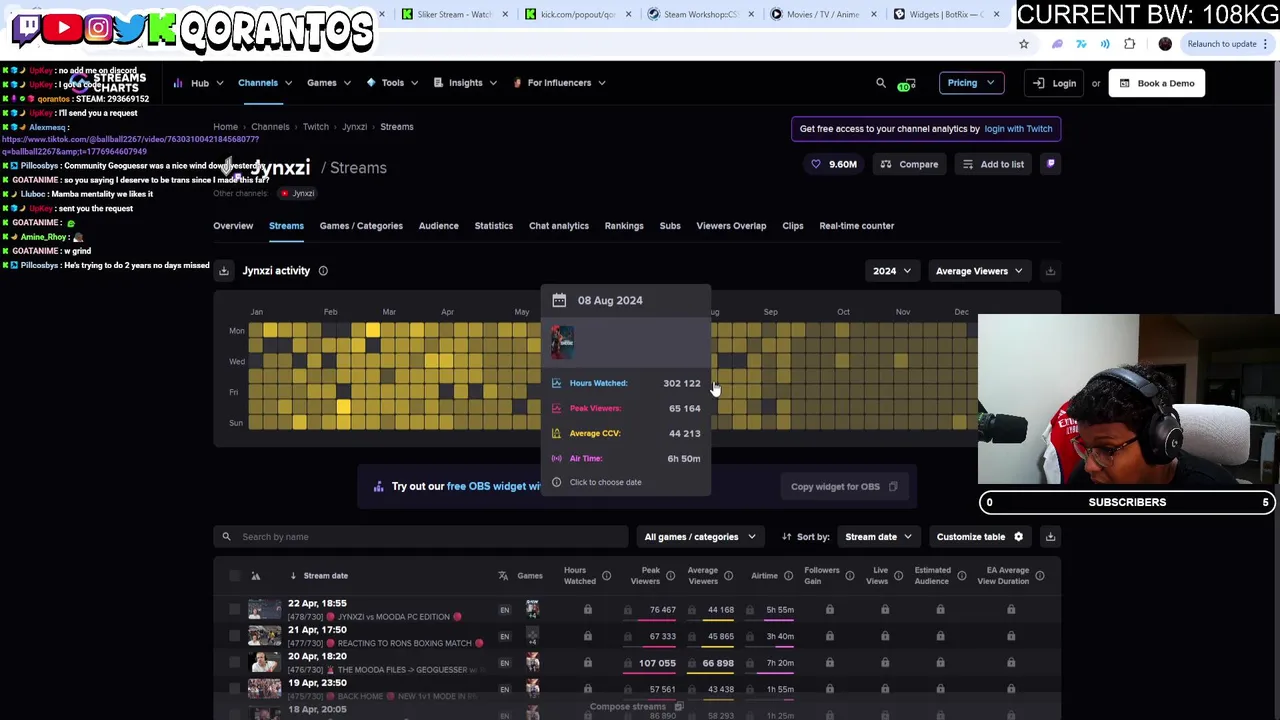
Task: Expand the Insights menu
Action: click(466, 83)
